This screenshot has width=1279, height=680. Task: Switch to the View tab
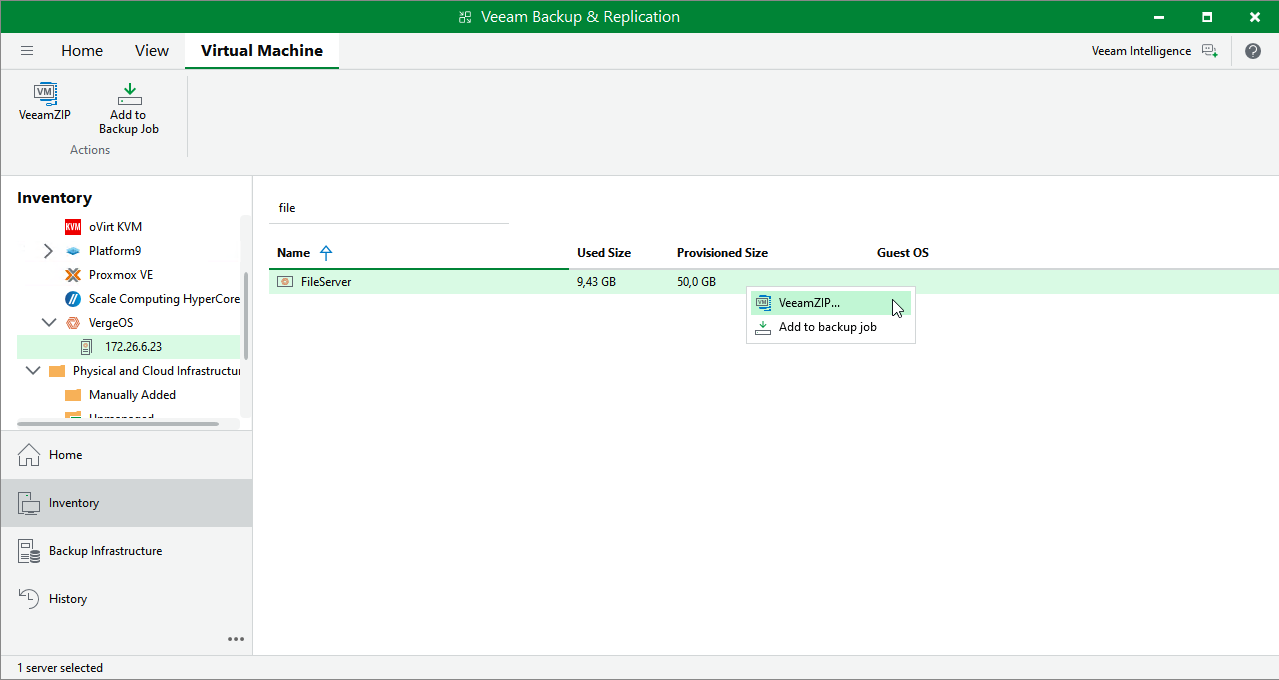click(x=152, y=50)
